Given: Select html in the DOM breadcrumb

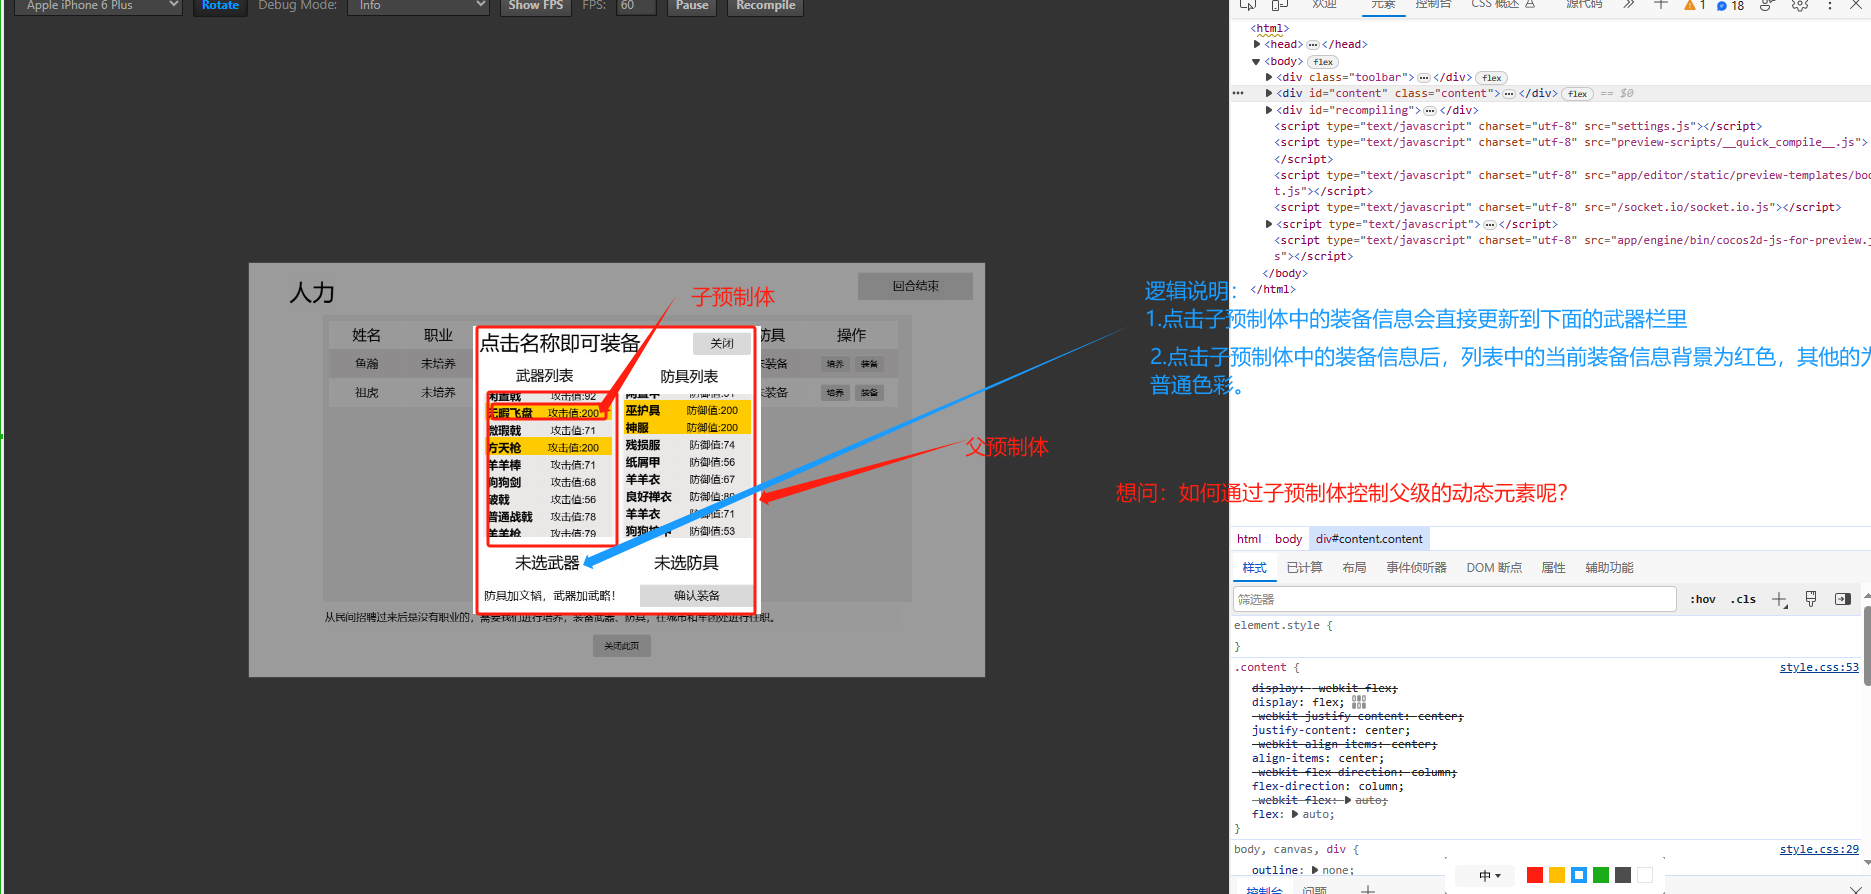Looking at the screenshot, I should pos(1249,539).
